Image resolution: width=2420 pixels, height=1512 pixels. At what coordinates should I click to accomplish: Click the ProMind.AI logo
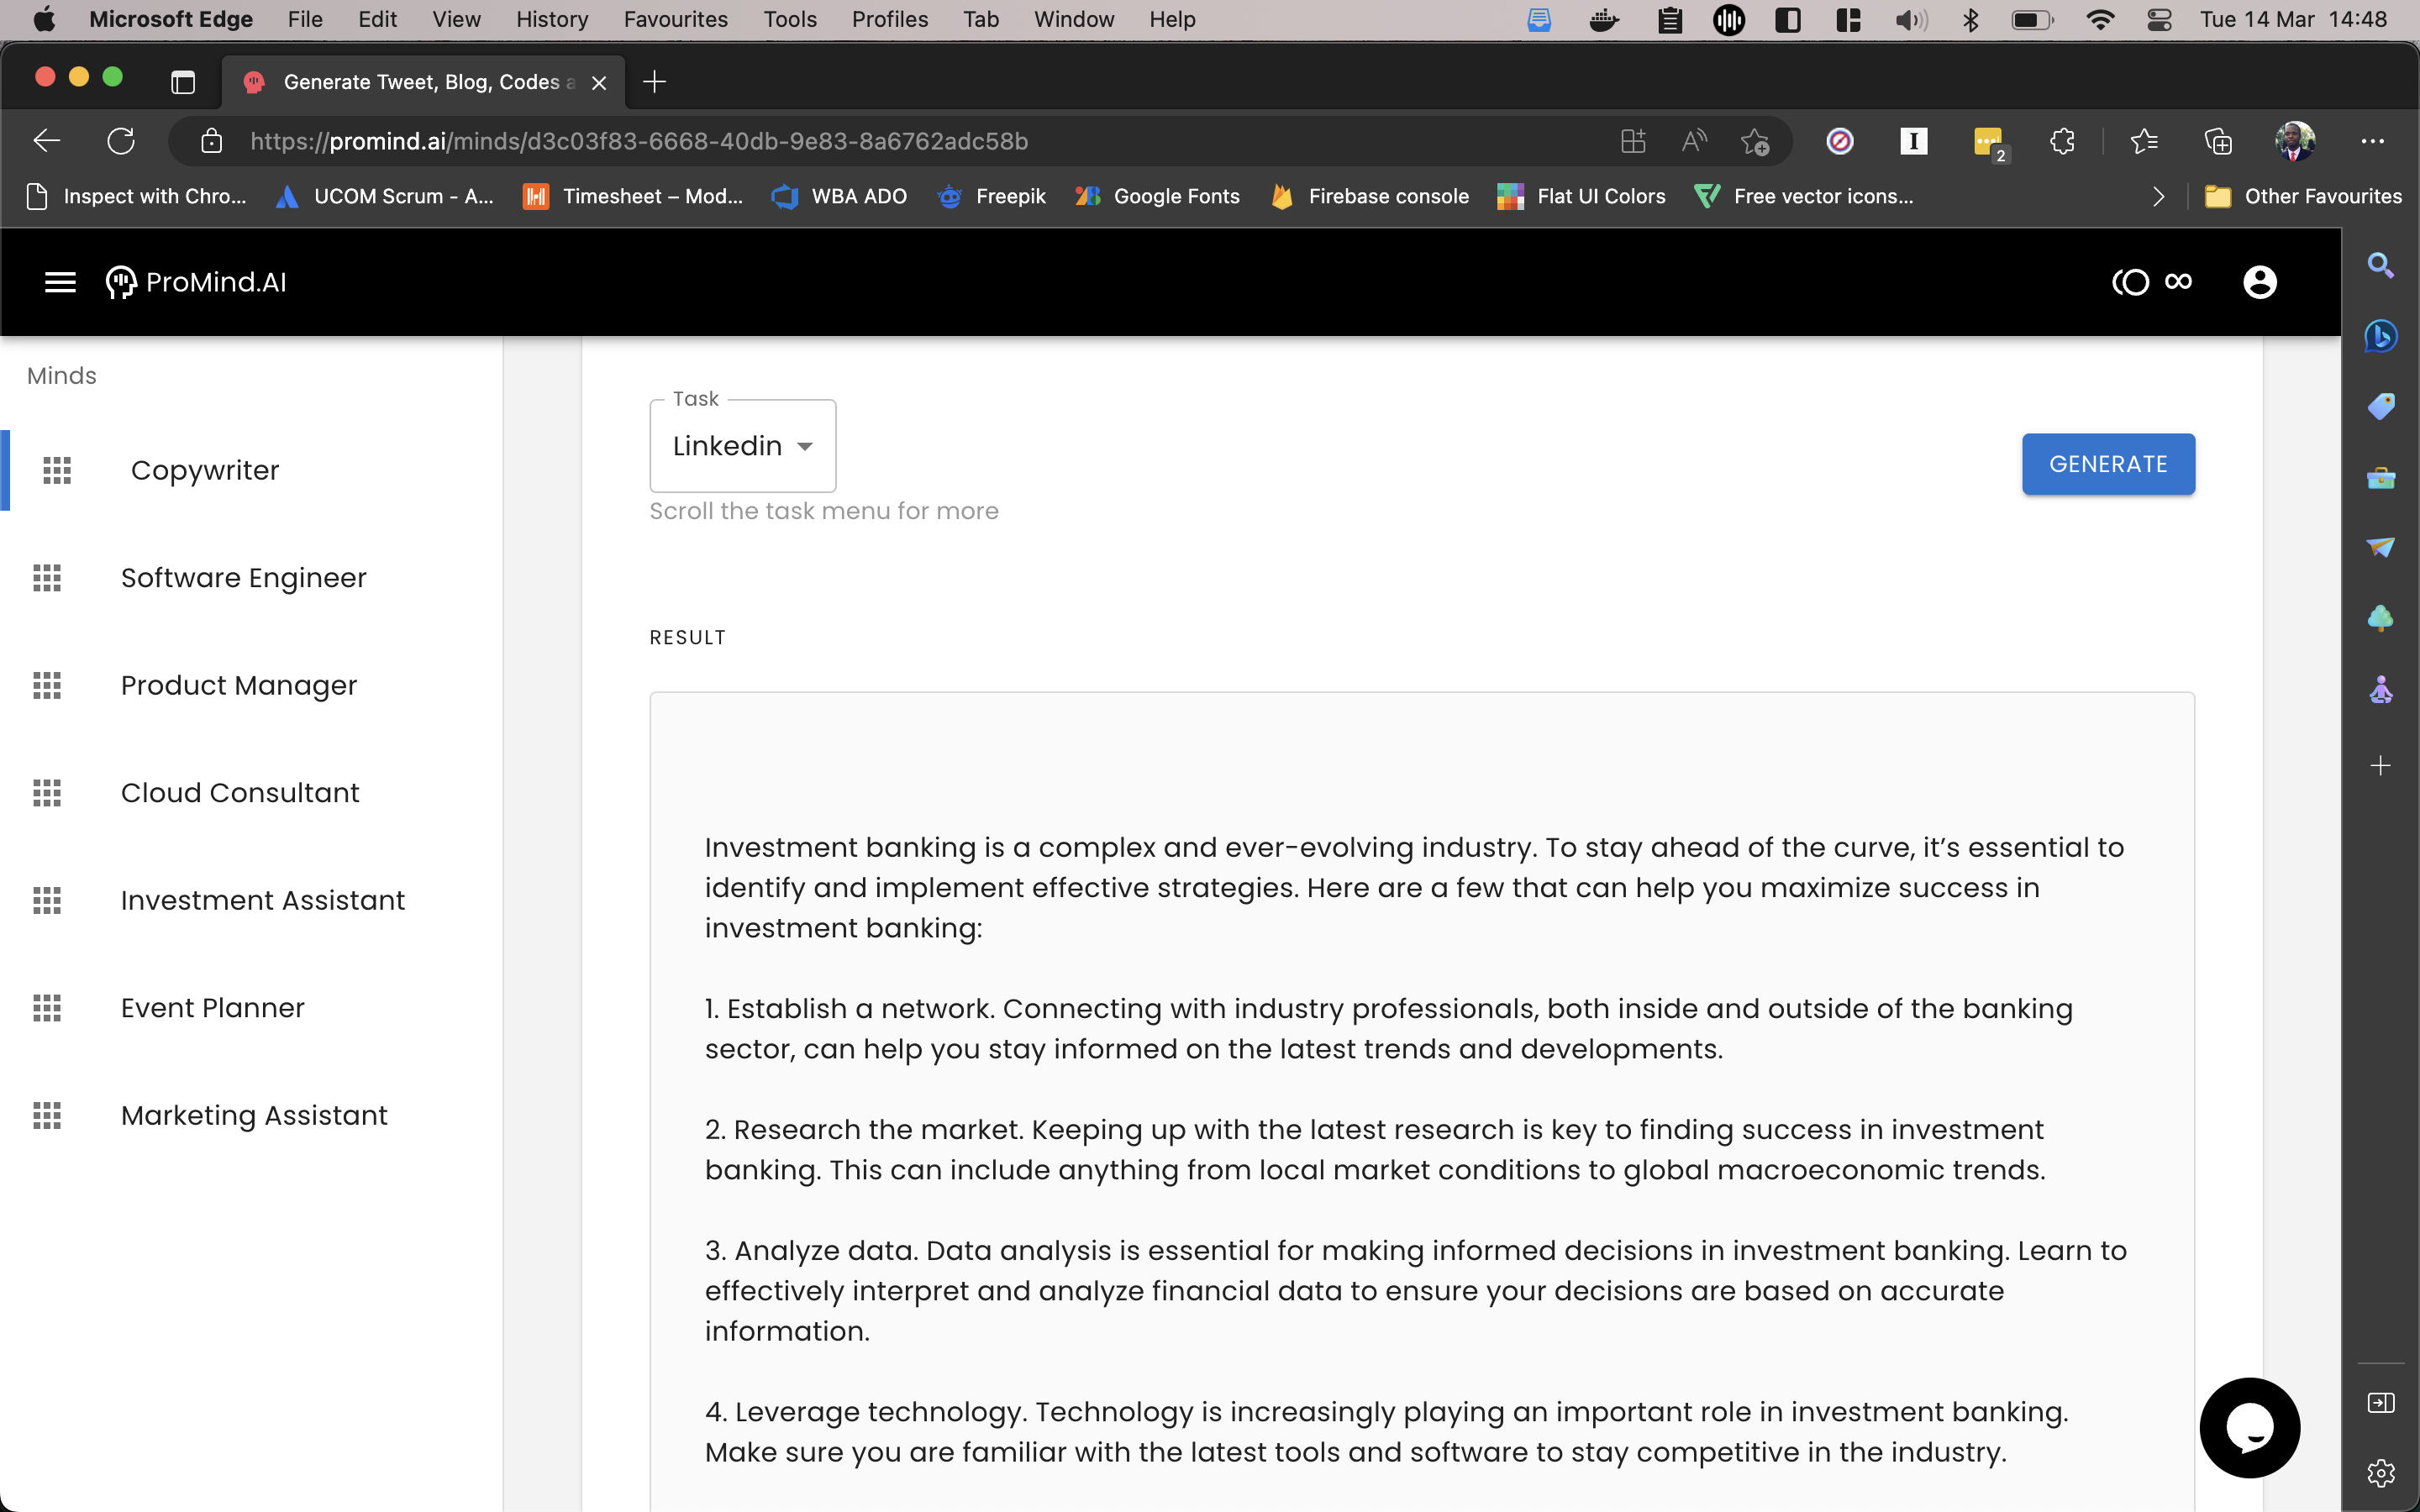(196, 282)
